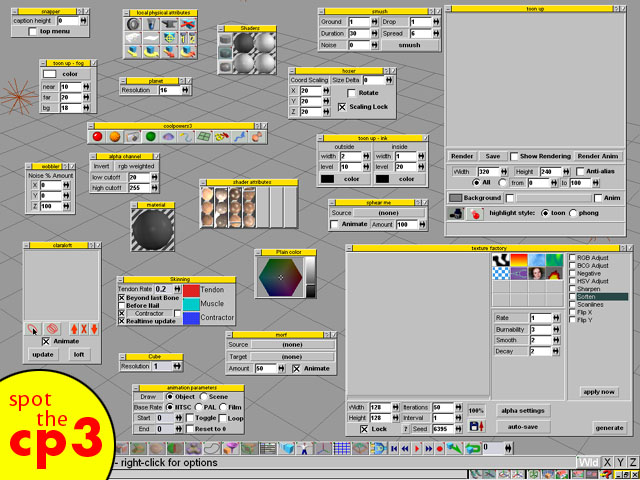
Task: Jump to first frame in animation controls
Action: [x=394, y=449]
